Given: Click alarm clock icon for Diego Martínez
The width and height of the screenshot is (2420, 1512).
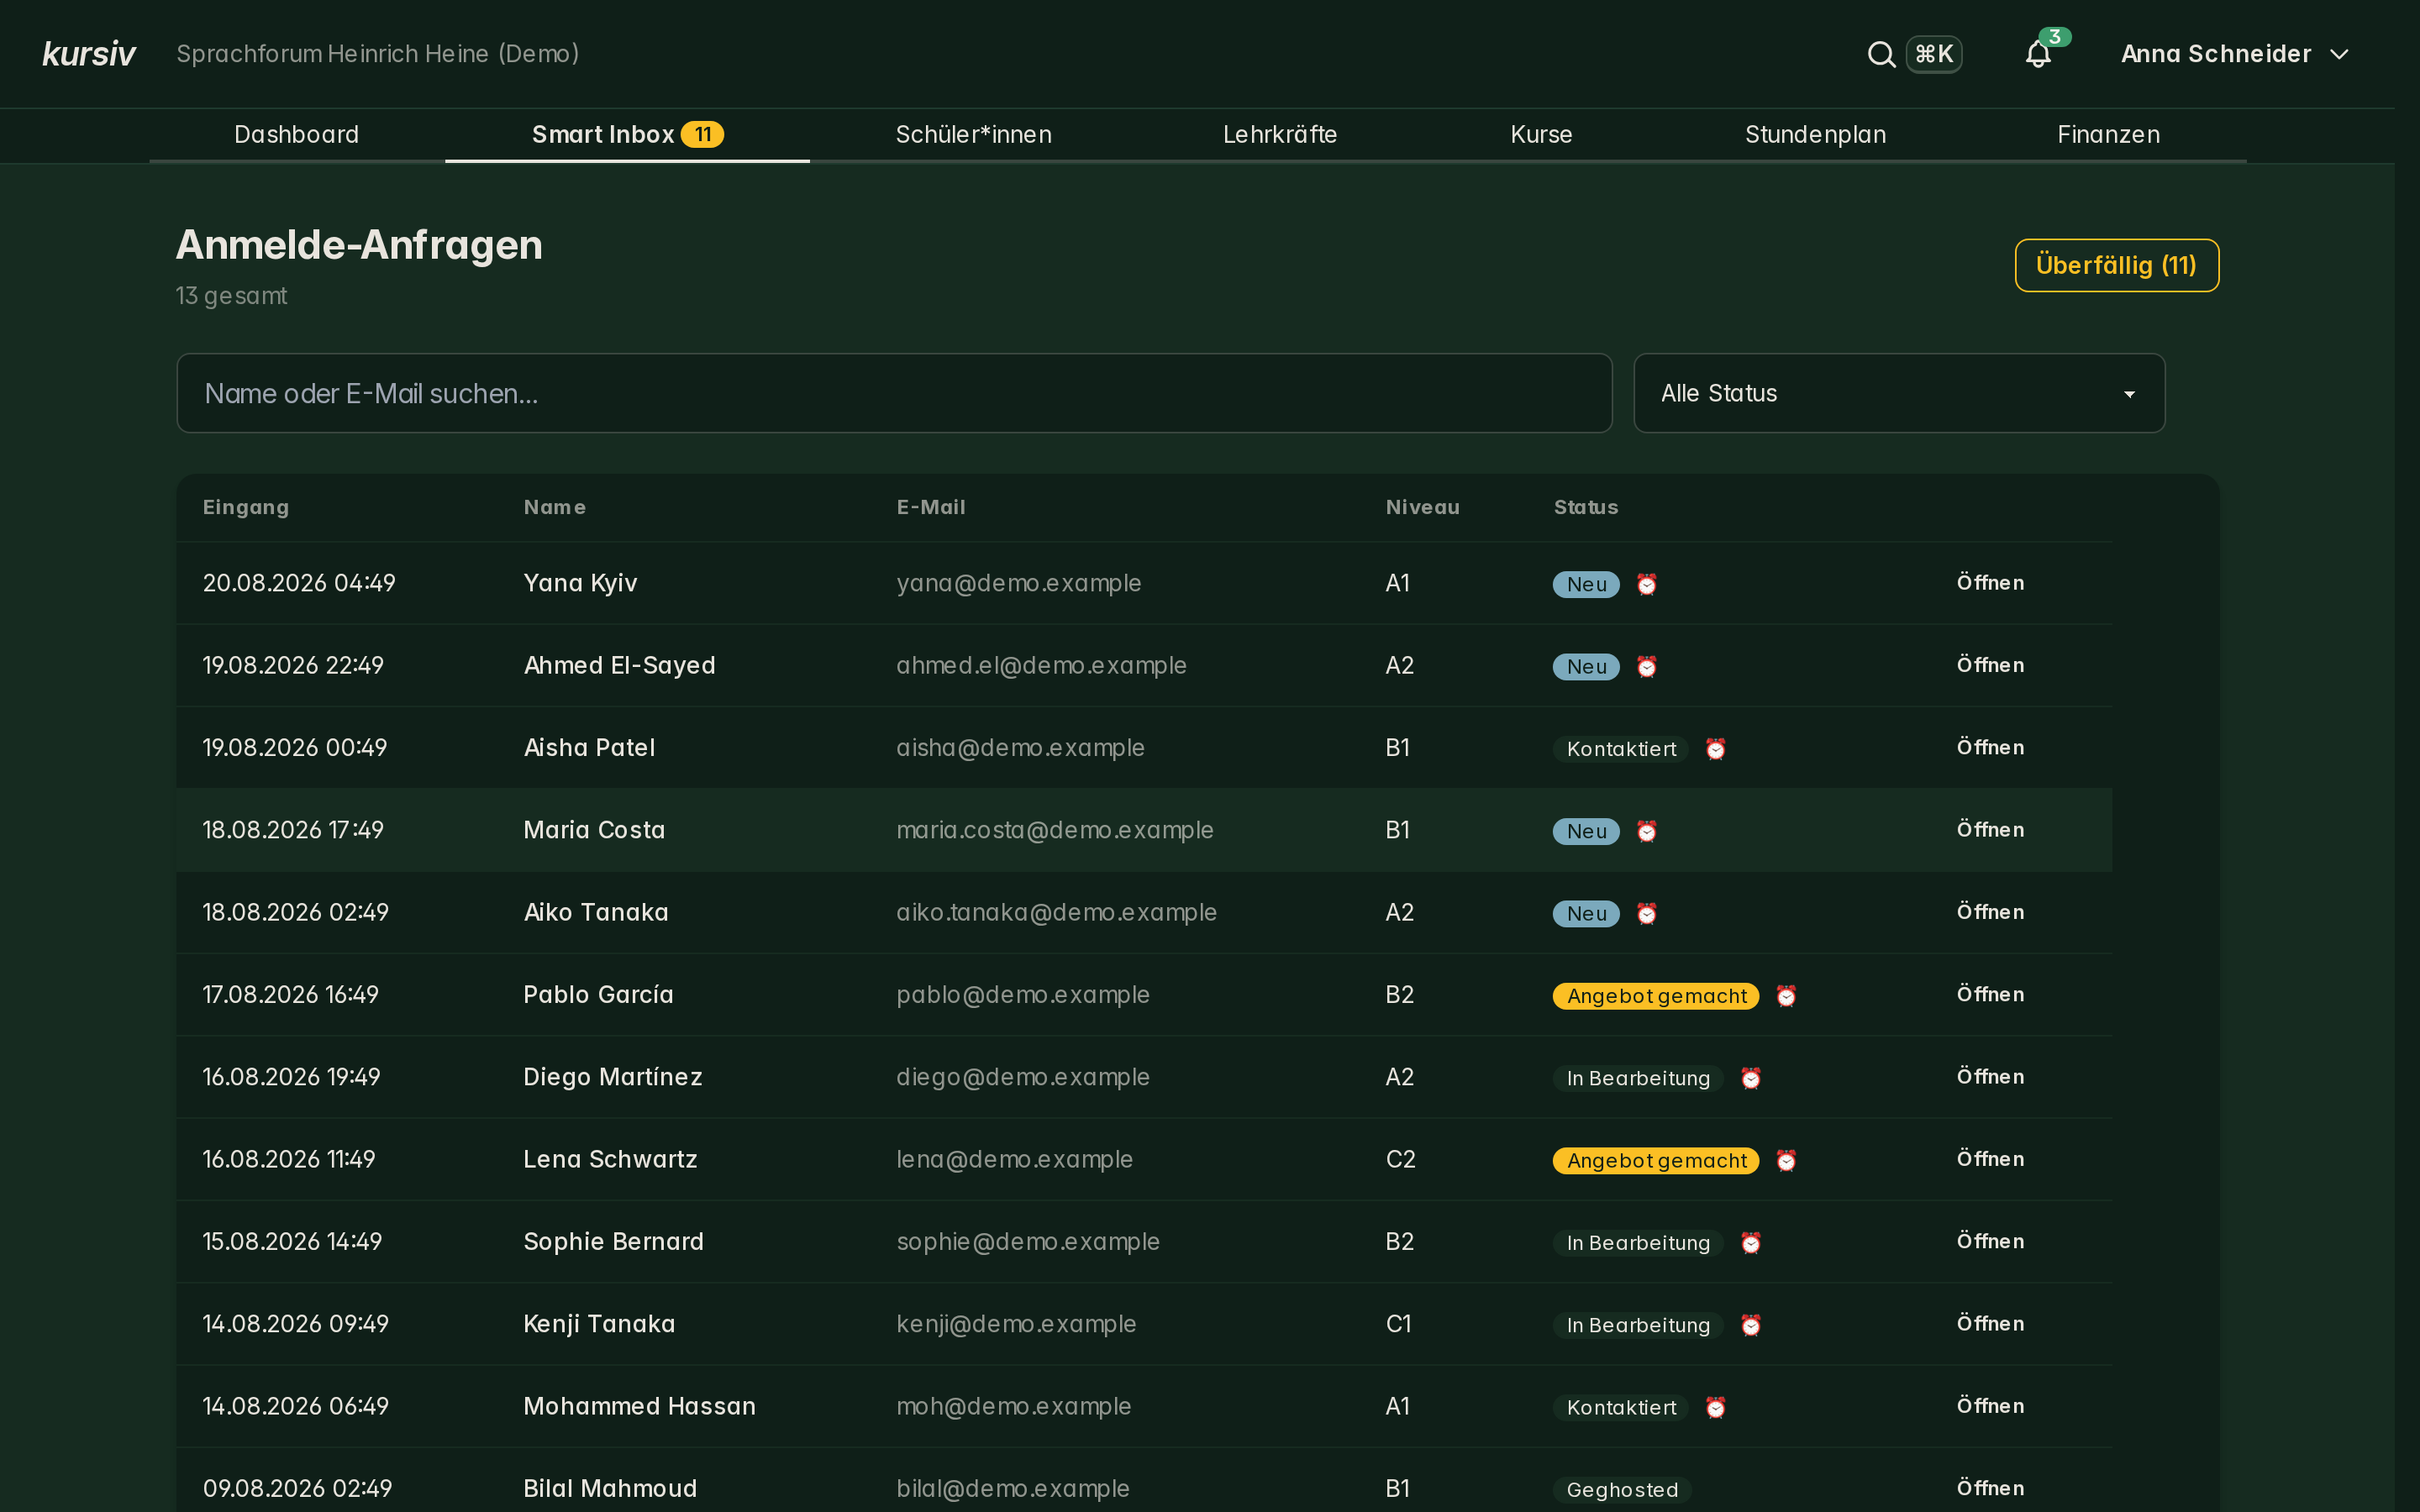Looking at the screenshot, I should coord(1750,1078).
